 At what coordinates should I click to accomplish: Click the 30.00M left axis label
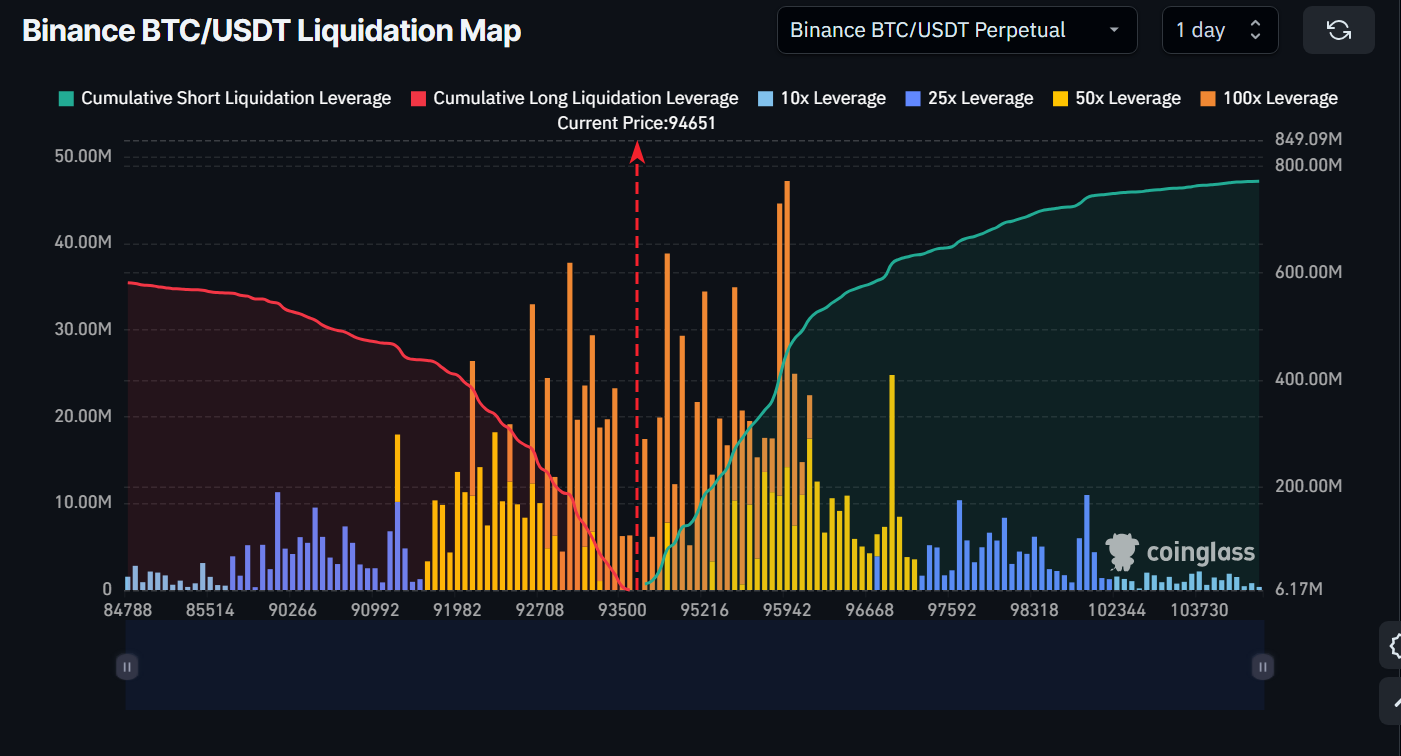coord(82,330)
